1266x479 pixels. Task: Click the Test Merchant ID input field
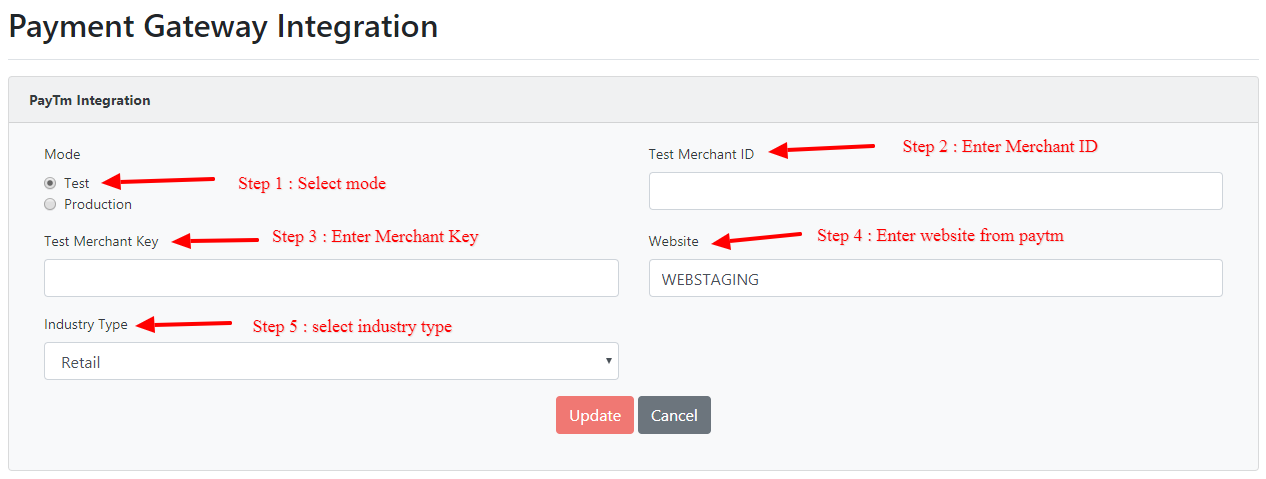coord(935,191)
